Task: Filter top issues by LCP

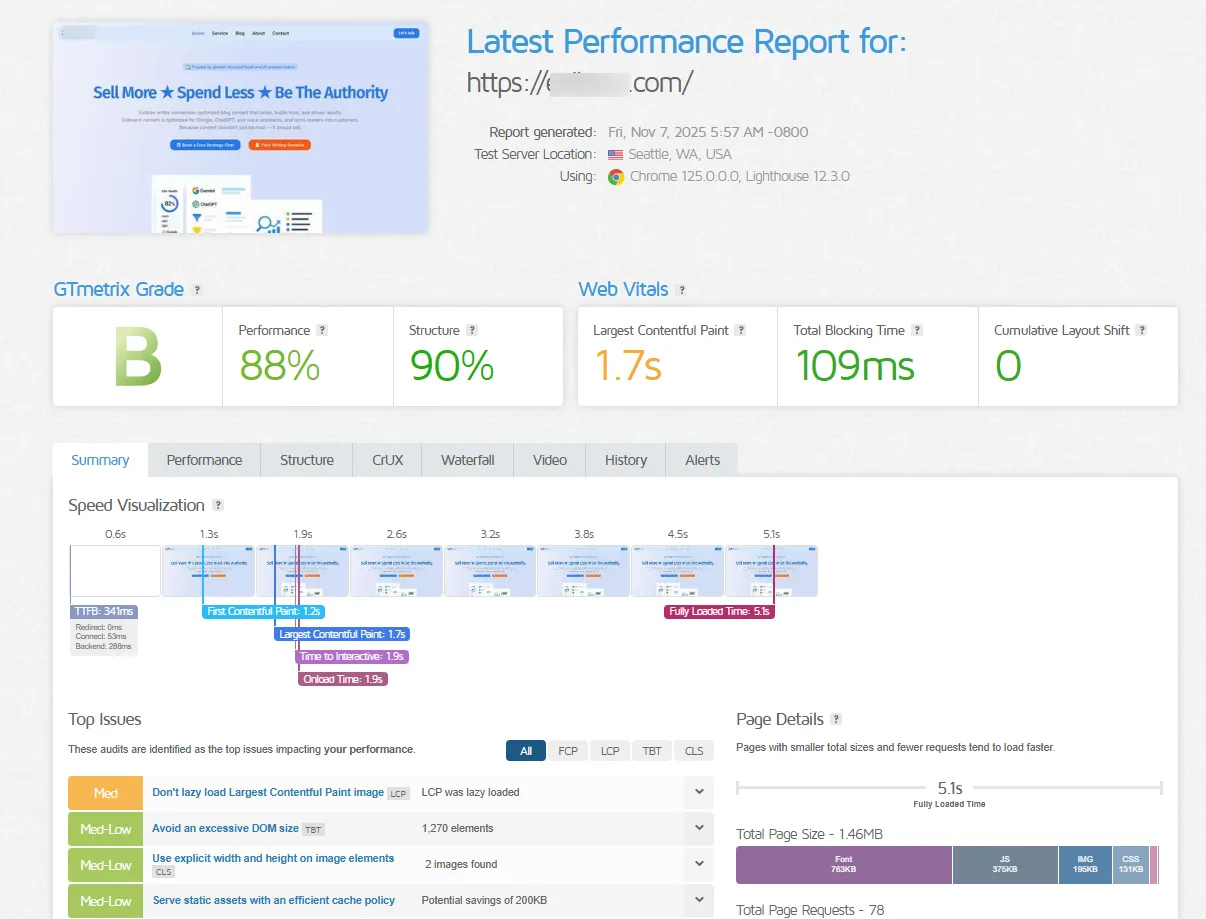Action: click(609, 751)
